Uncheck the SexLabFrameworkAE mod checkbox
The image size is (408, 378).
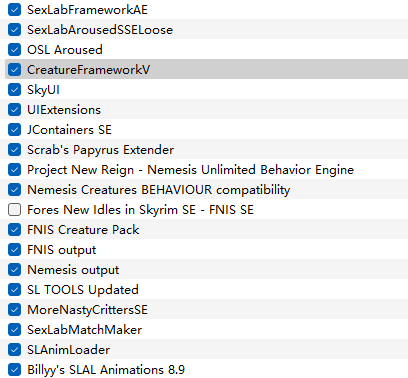click(x=14, y=10)
